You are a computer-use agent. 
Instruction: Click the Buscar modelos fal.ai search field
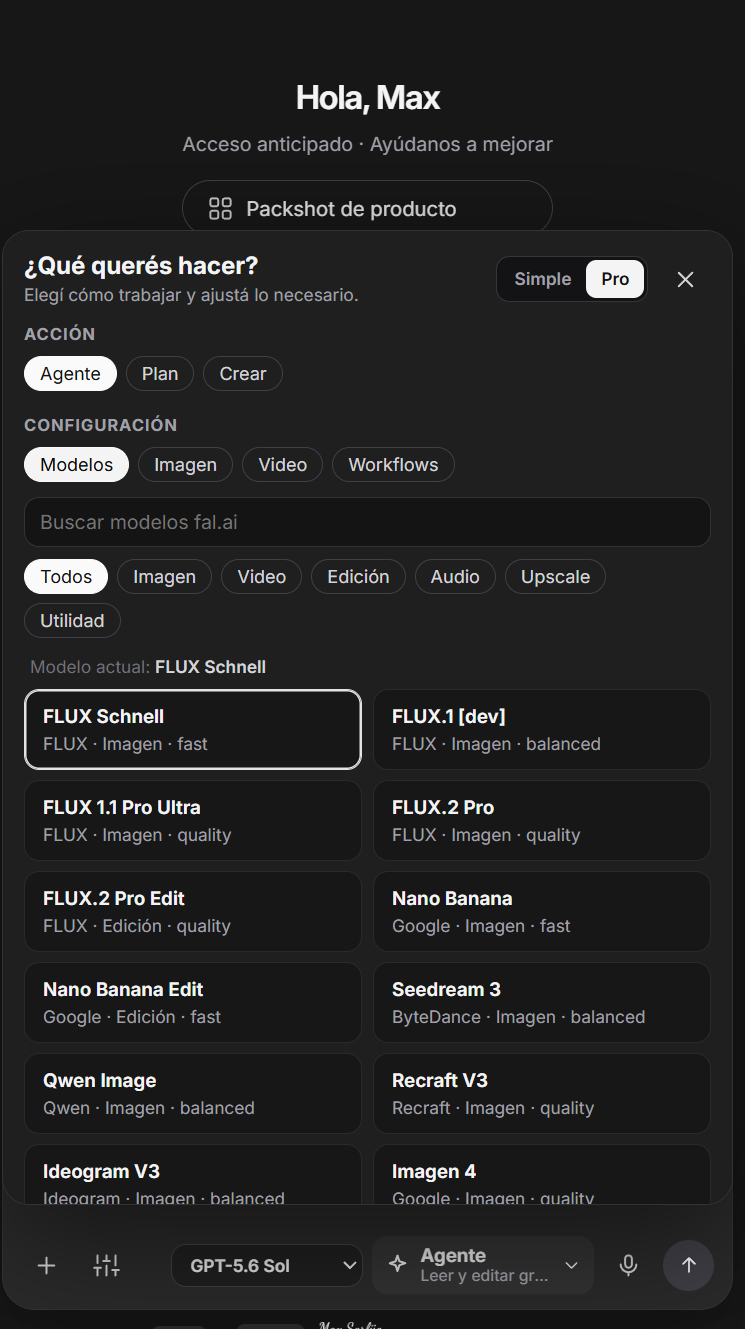367,522
